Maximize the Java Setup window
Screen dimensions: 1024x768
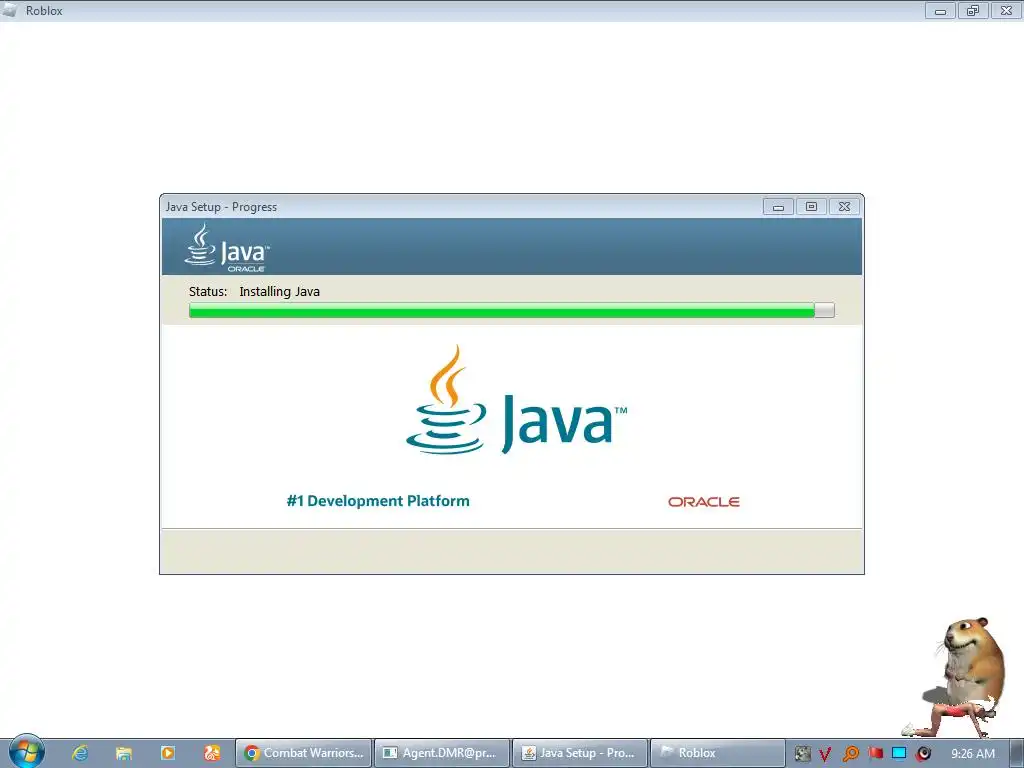[811, 207]
